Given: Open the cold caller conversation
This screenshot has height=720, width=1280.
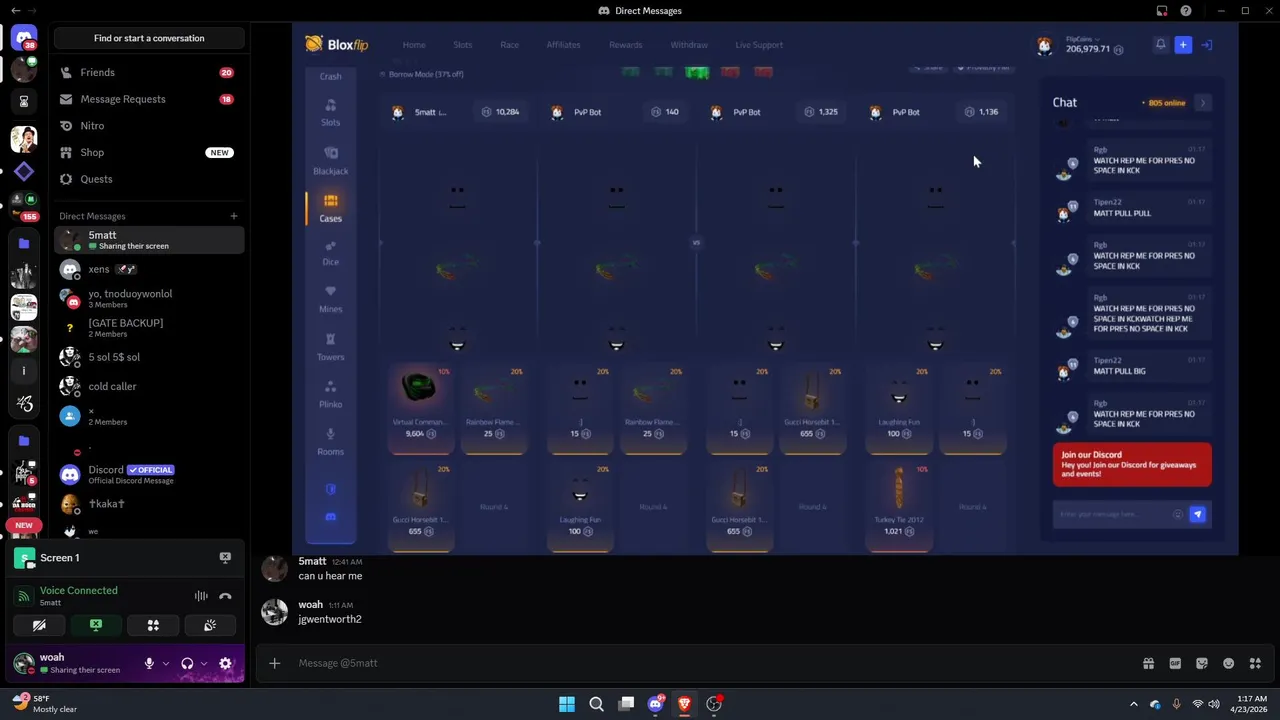Looking at the screenshot, I should [149, 386].
